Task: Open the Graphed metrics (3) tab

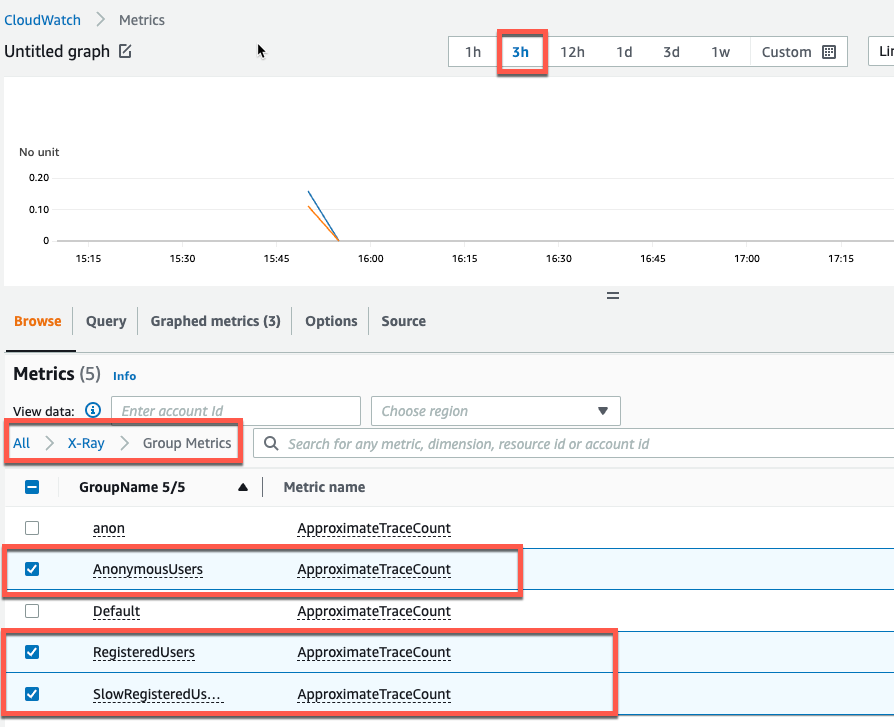Action: click(x=216, y=321)
